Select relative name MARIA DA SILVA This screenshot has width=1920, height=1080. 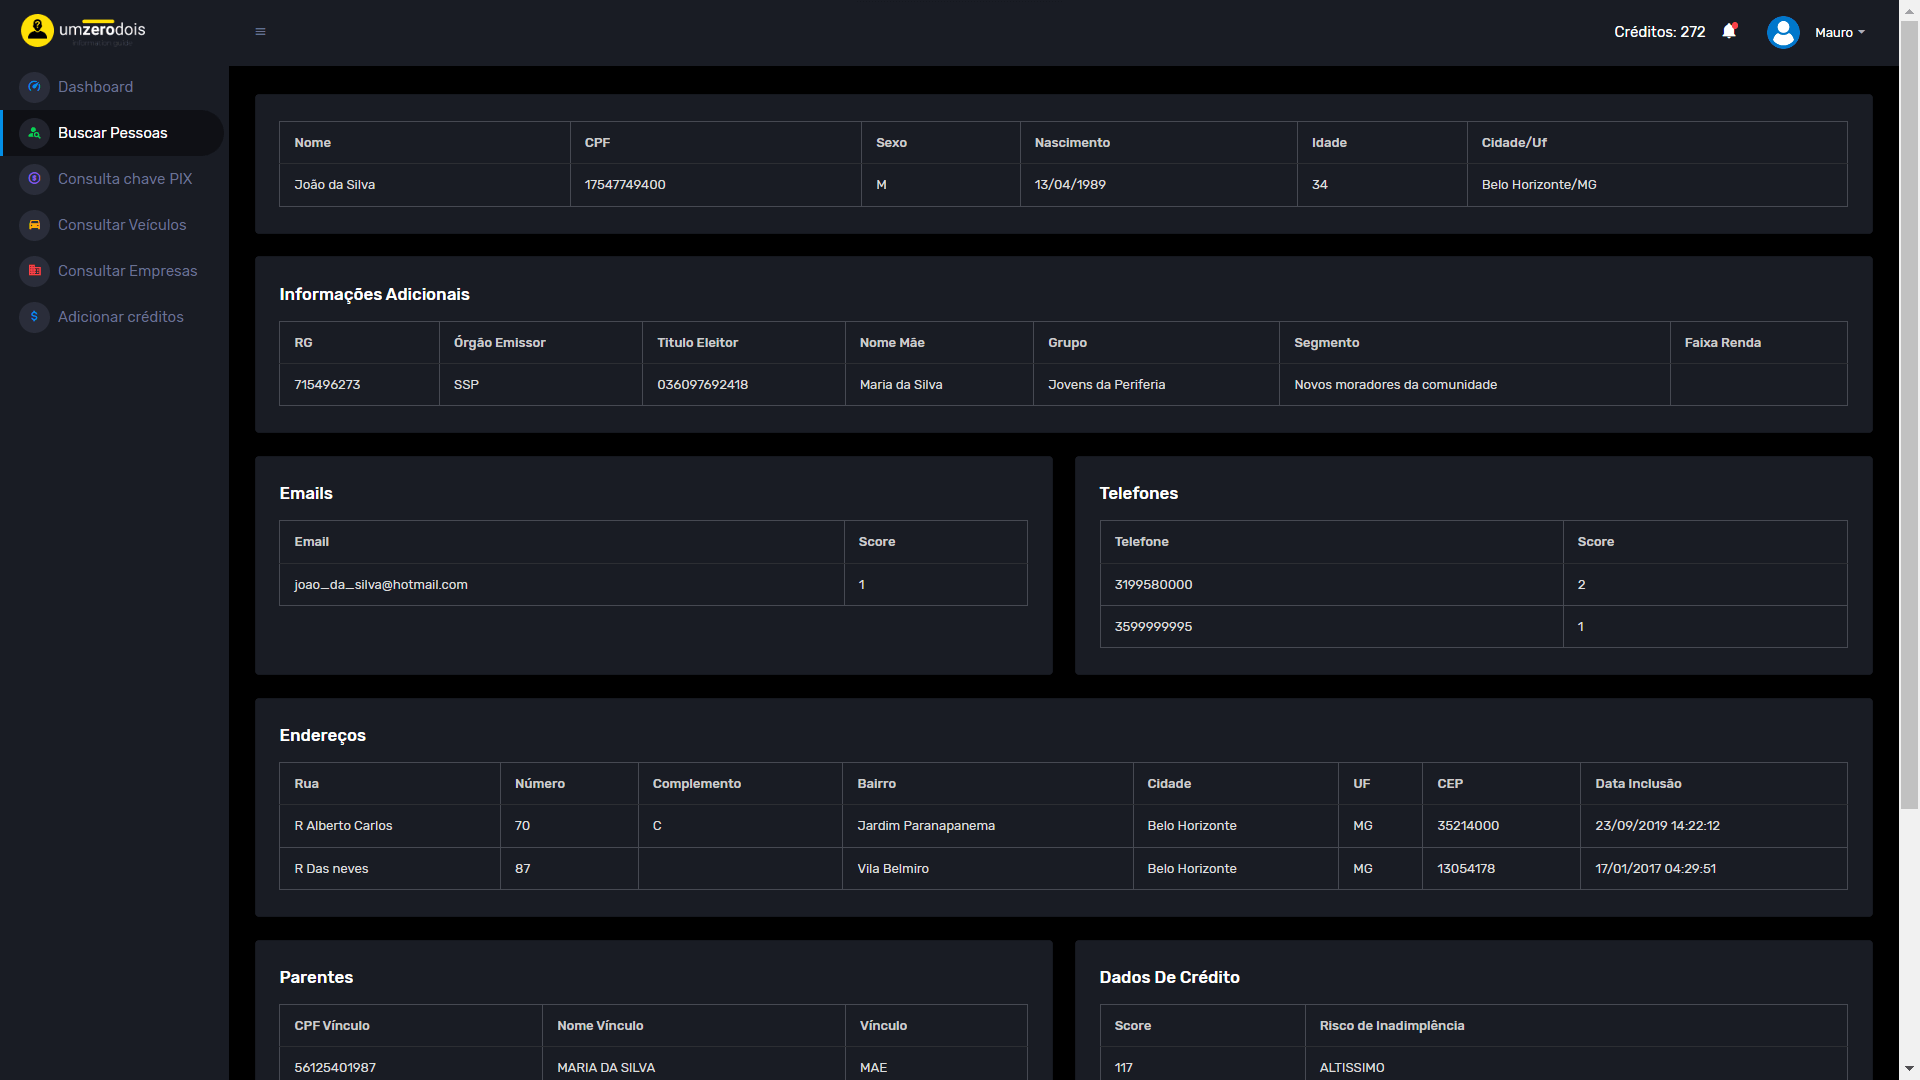click(605, 1068)
